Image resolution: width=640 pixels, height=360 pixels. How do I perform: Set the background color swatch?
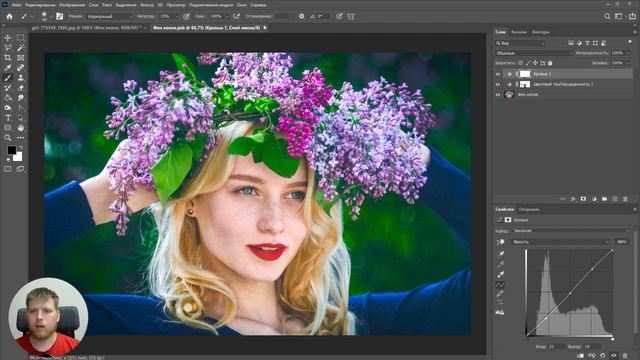pyautogui.click(x=18, y=157)
